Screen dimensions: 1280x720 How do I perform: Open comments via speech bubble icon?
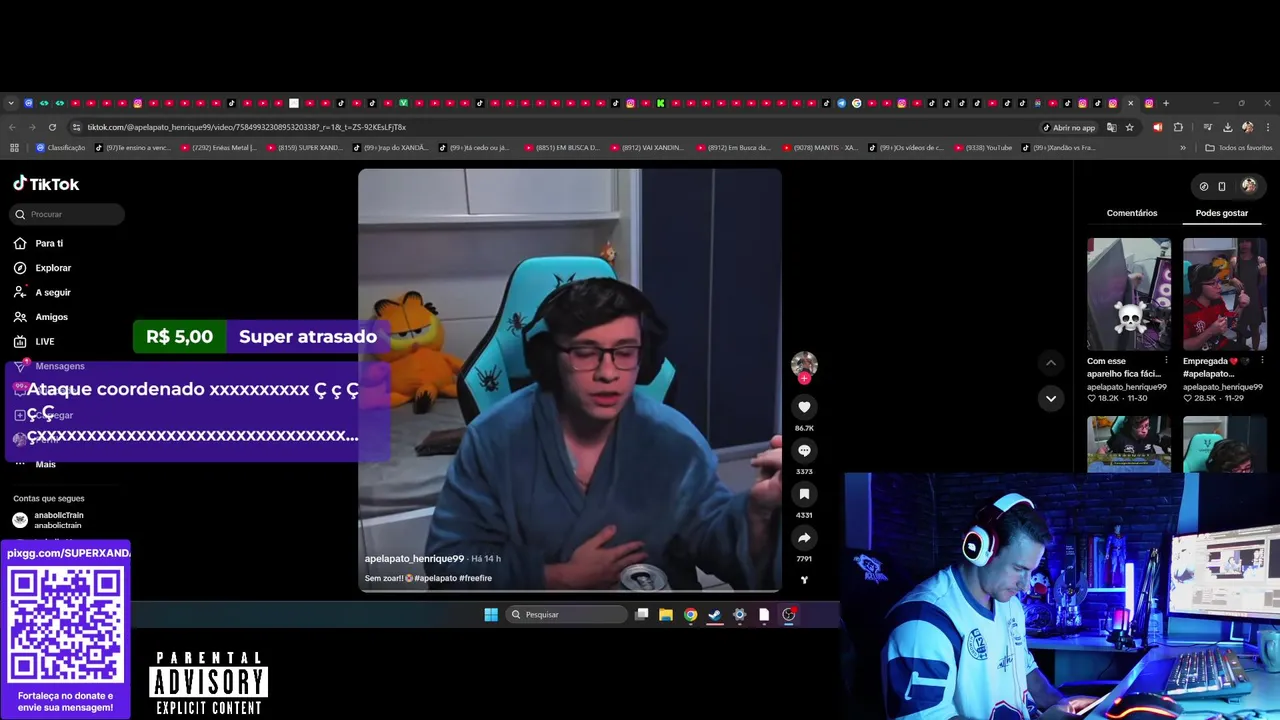tap(804, 451)
